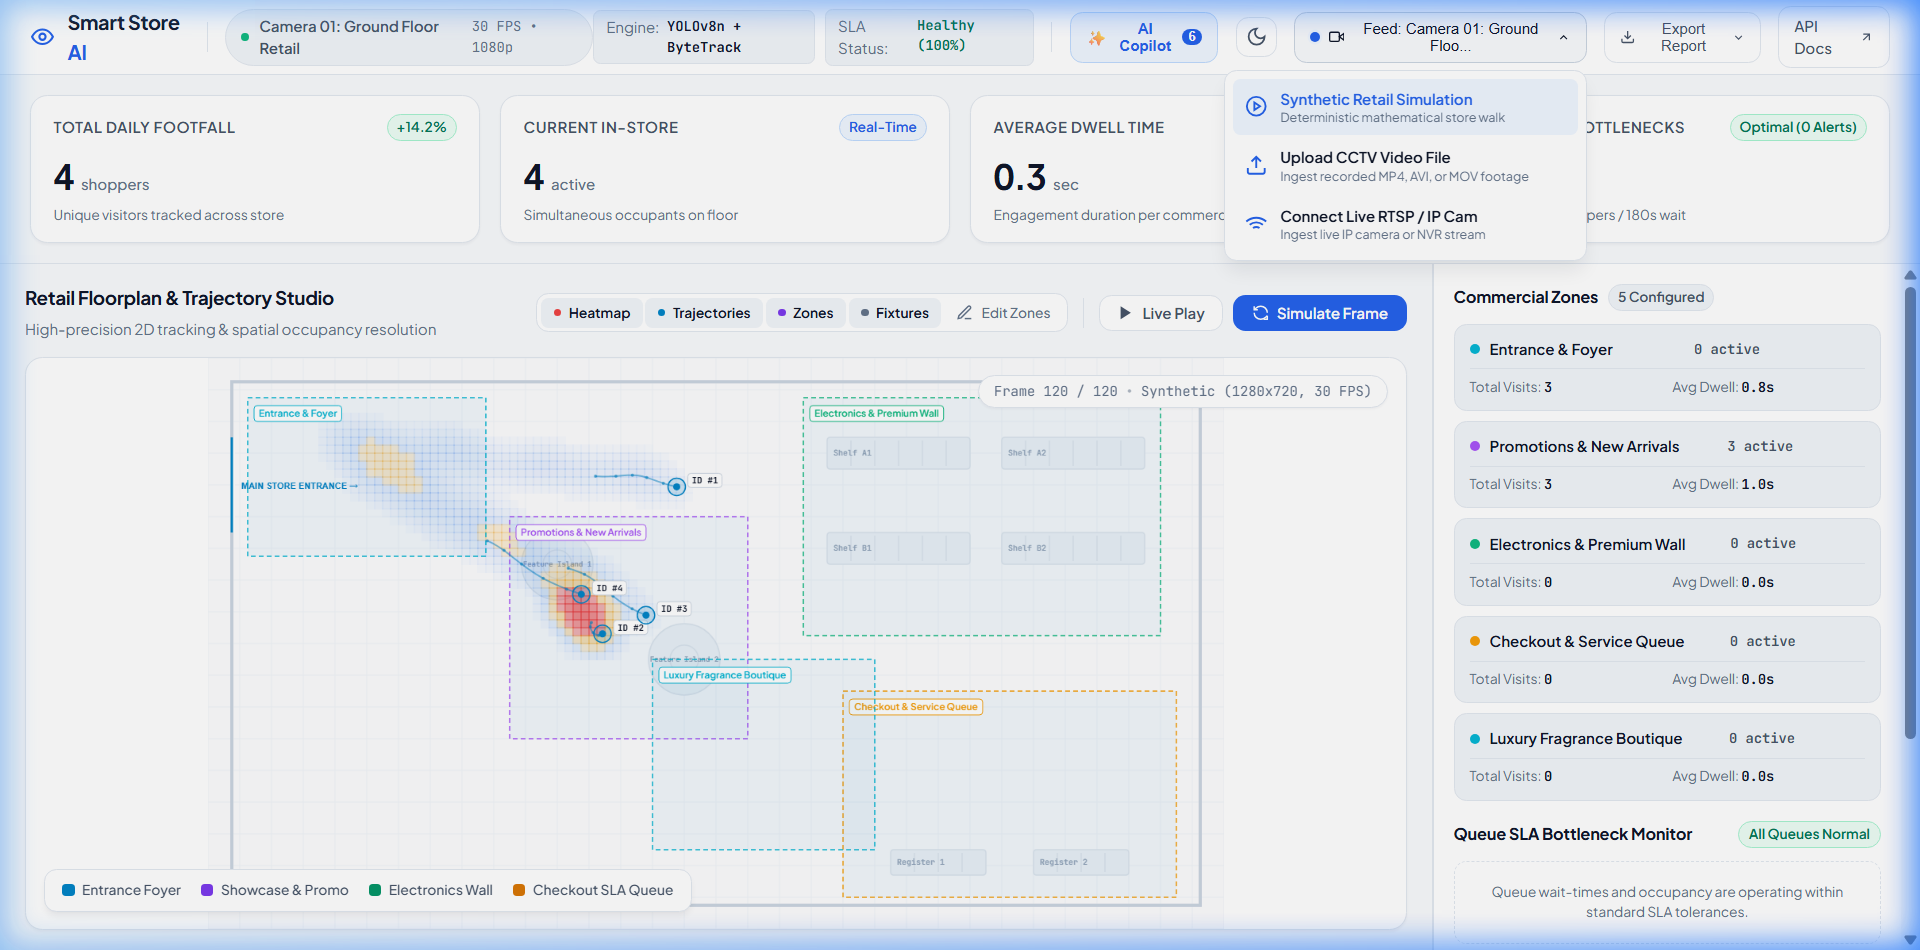Image resolution: width=1920 pixels, height=950 pixels.
Task: Click the Real-Time badge on Current In-Store
Action: 883,127
